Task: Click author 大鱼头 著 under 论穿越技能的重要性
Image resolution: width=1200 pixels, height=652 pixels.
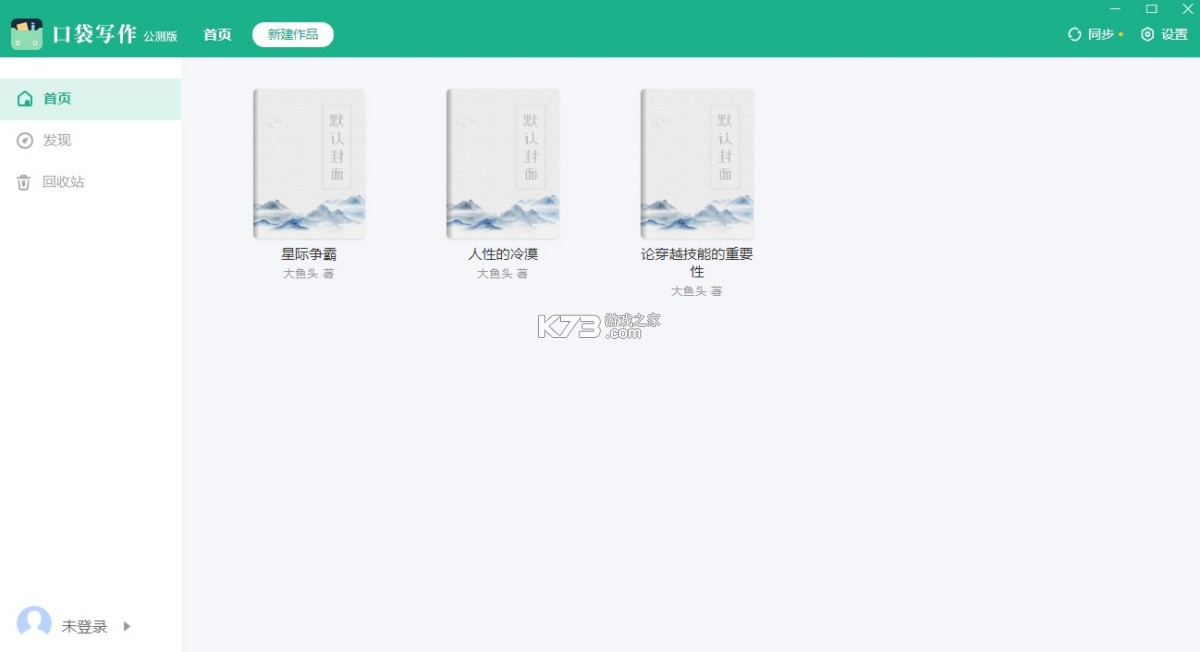Action: 697,291
